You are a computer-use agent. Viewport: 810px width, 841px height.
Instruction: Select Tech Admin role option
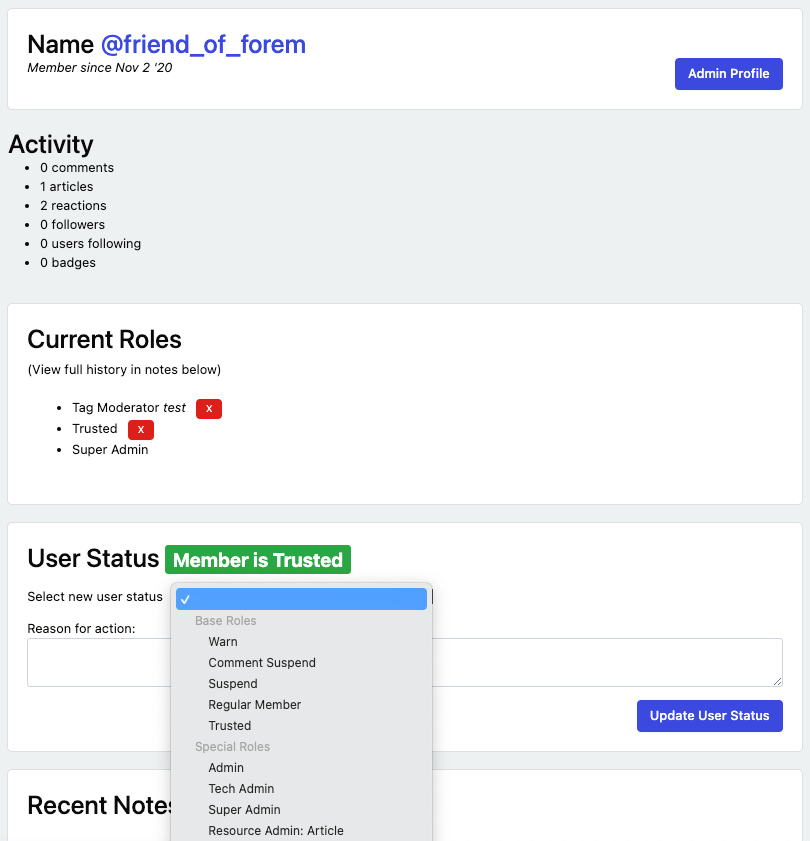click(241, 789)
